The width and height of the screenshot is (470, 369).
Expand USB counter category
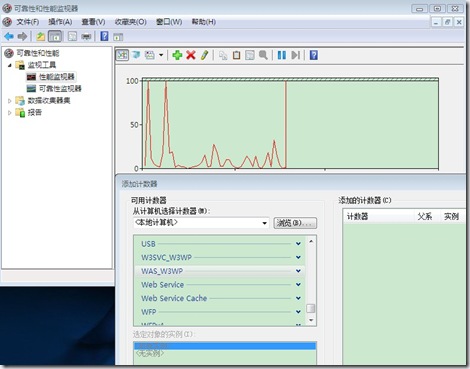(298, 244)
